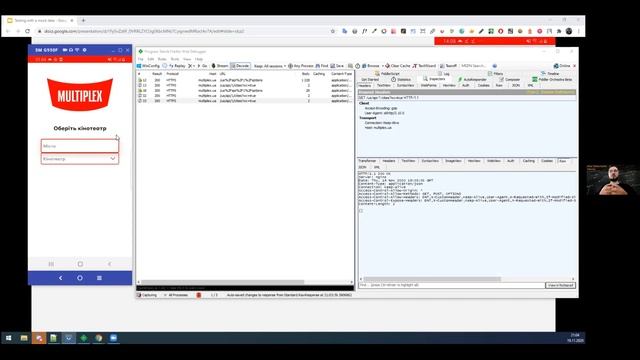Open the TextWizard tool
Image resolution: width=640 pixels, height=360 pixels.
(x=424, y=66)
